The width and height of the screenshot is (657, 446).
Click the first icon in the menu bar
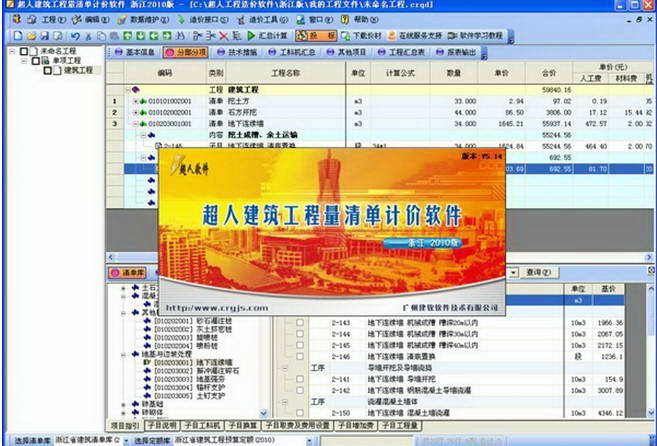pyautogui.click(x=16, y=20)
